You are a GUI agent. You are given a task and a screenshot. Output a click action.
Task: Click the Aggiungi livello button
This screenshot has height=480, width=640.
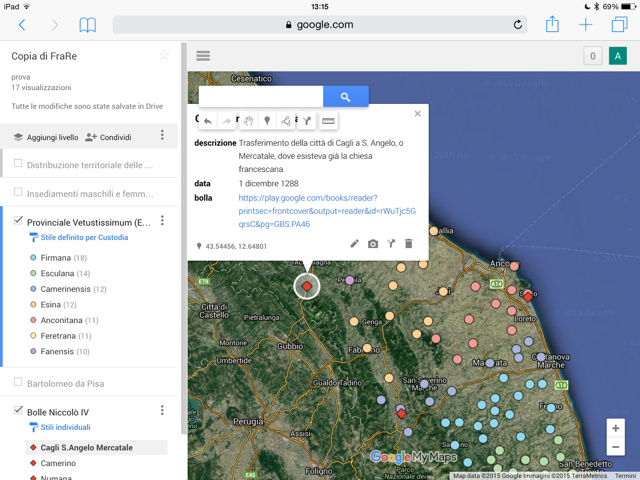(x=46, y=137)
